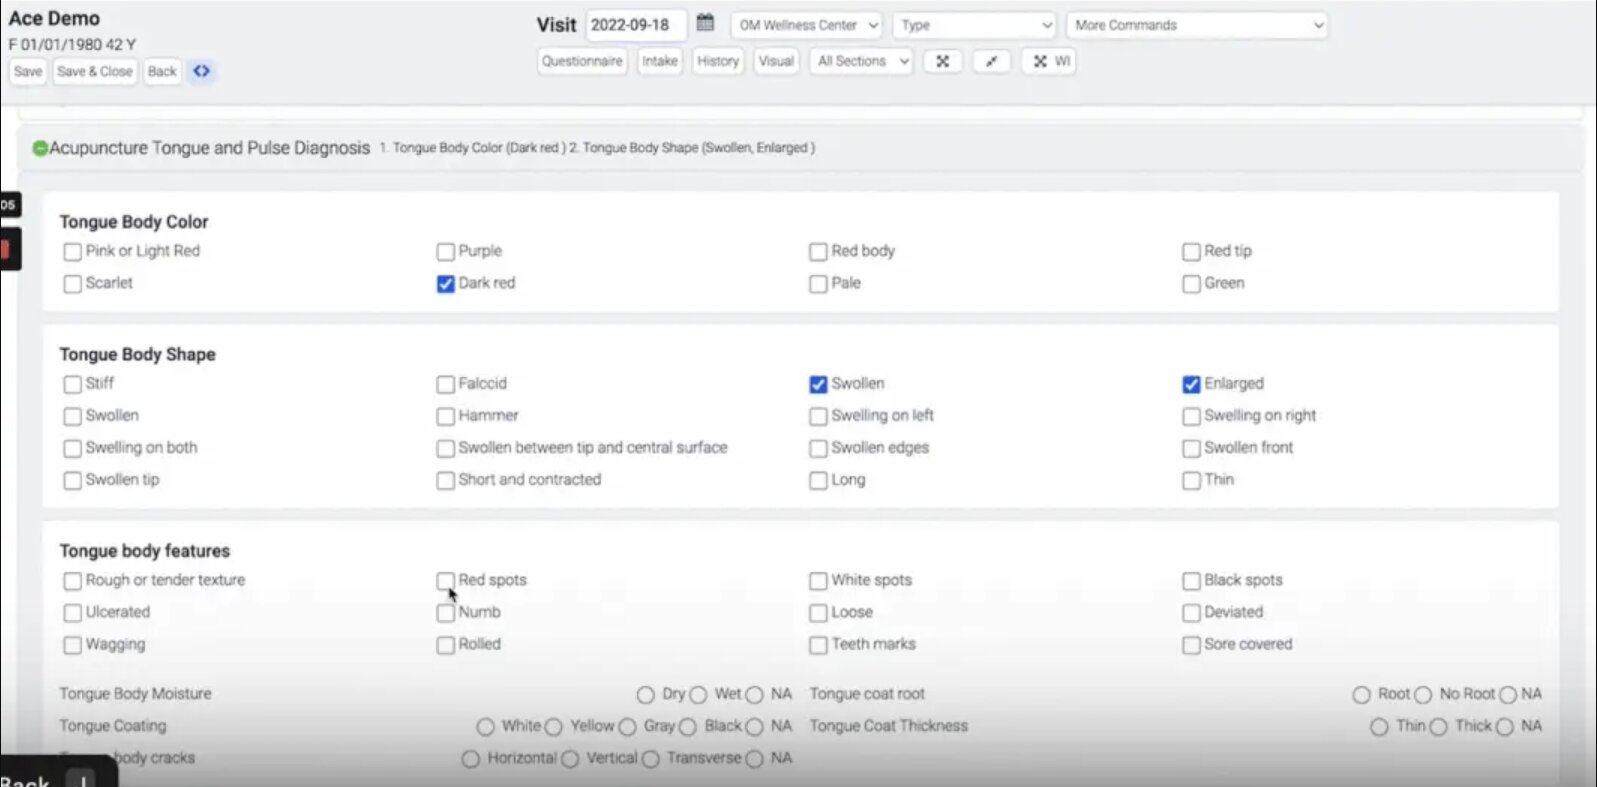Tick the Red spots checkbox
This screenshot has height=787, width=1597.
pos(446,581)
